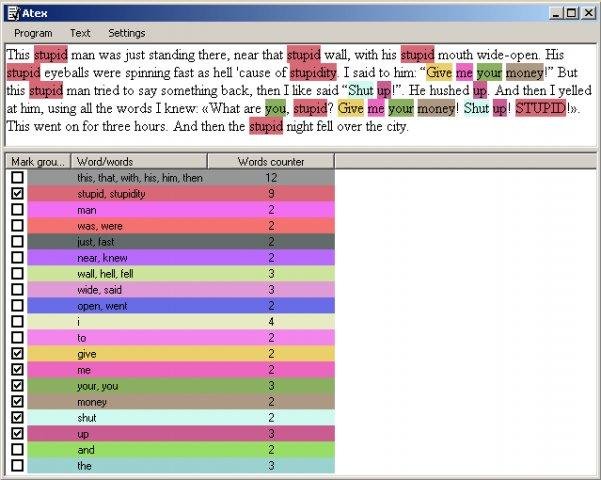Maximize the Atex window
Image resolution: width=601 pixels, height=480 pixels.
click(571, 13)
